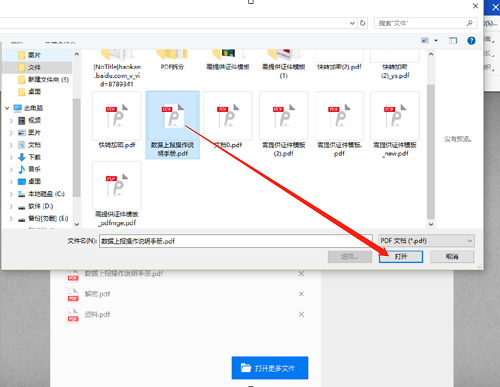500x387 pixels.
Task: Open the [NoTitle]haokan.baidu.com folder
Action: point(117,68)
